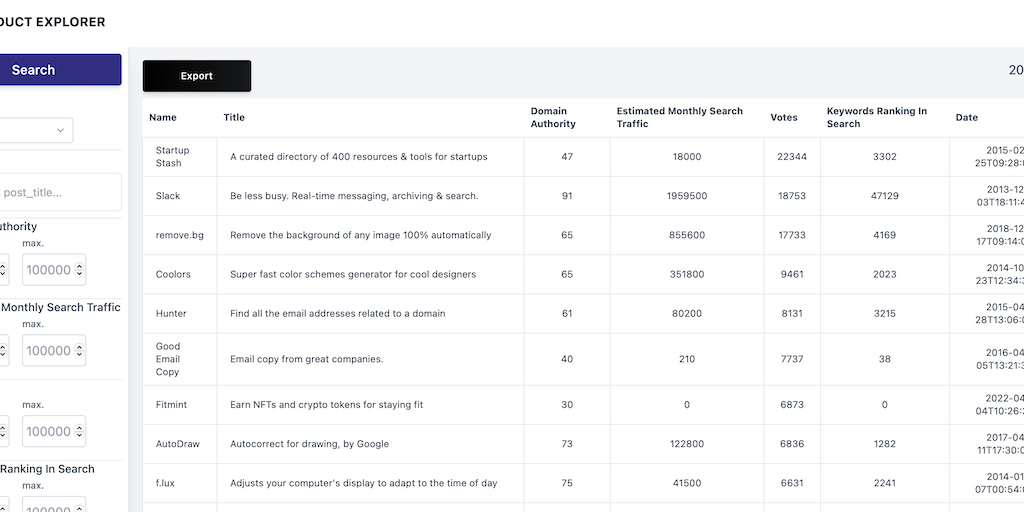Select the Coolors row title text

point(353,274)
